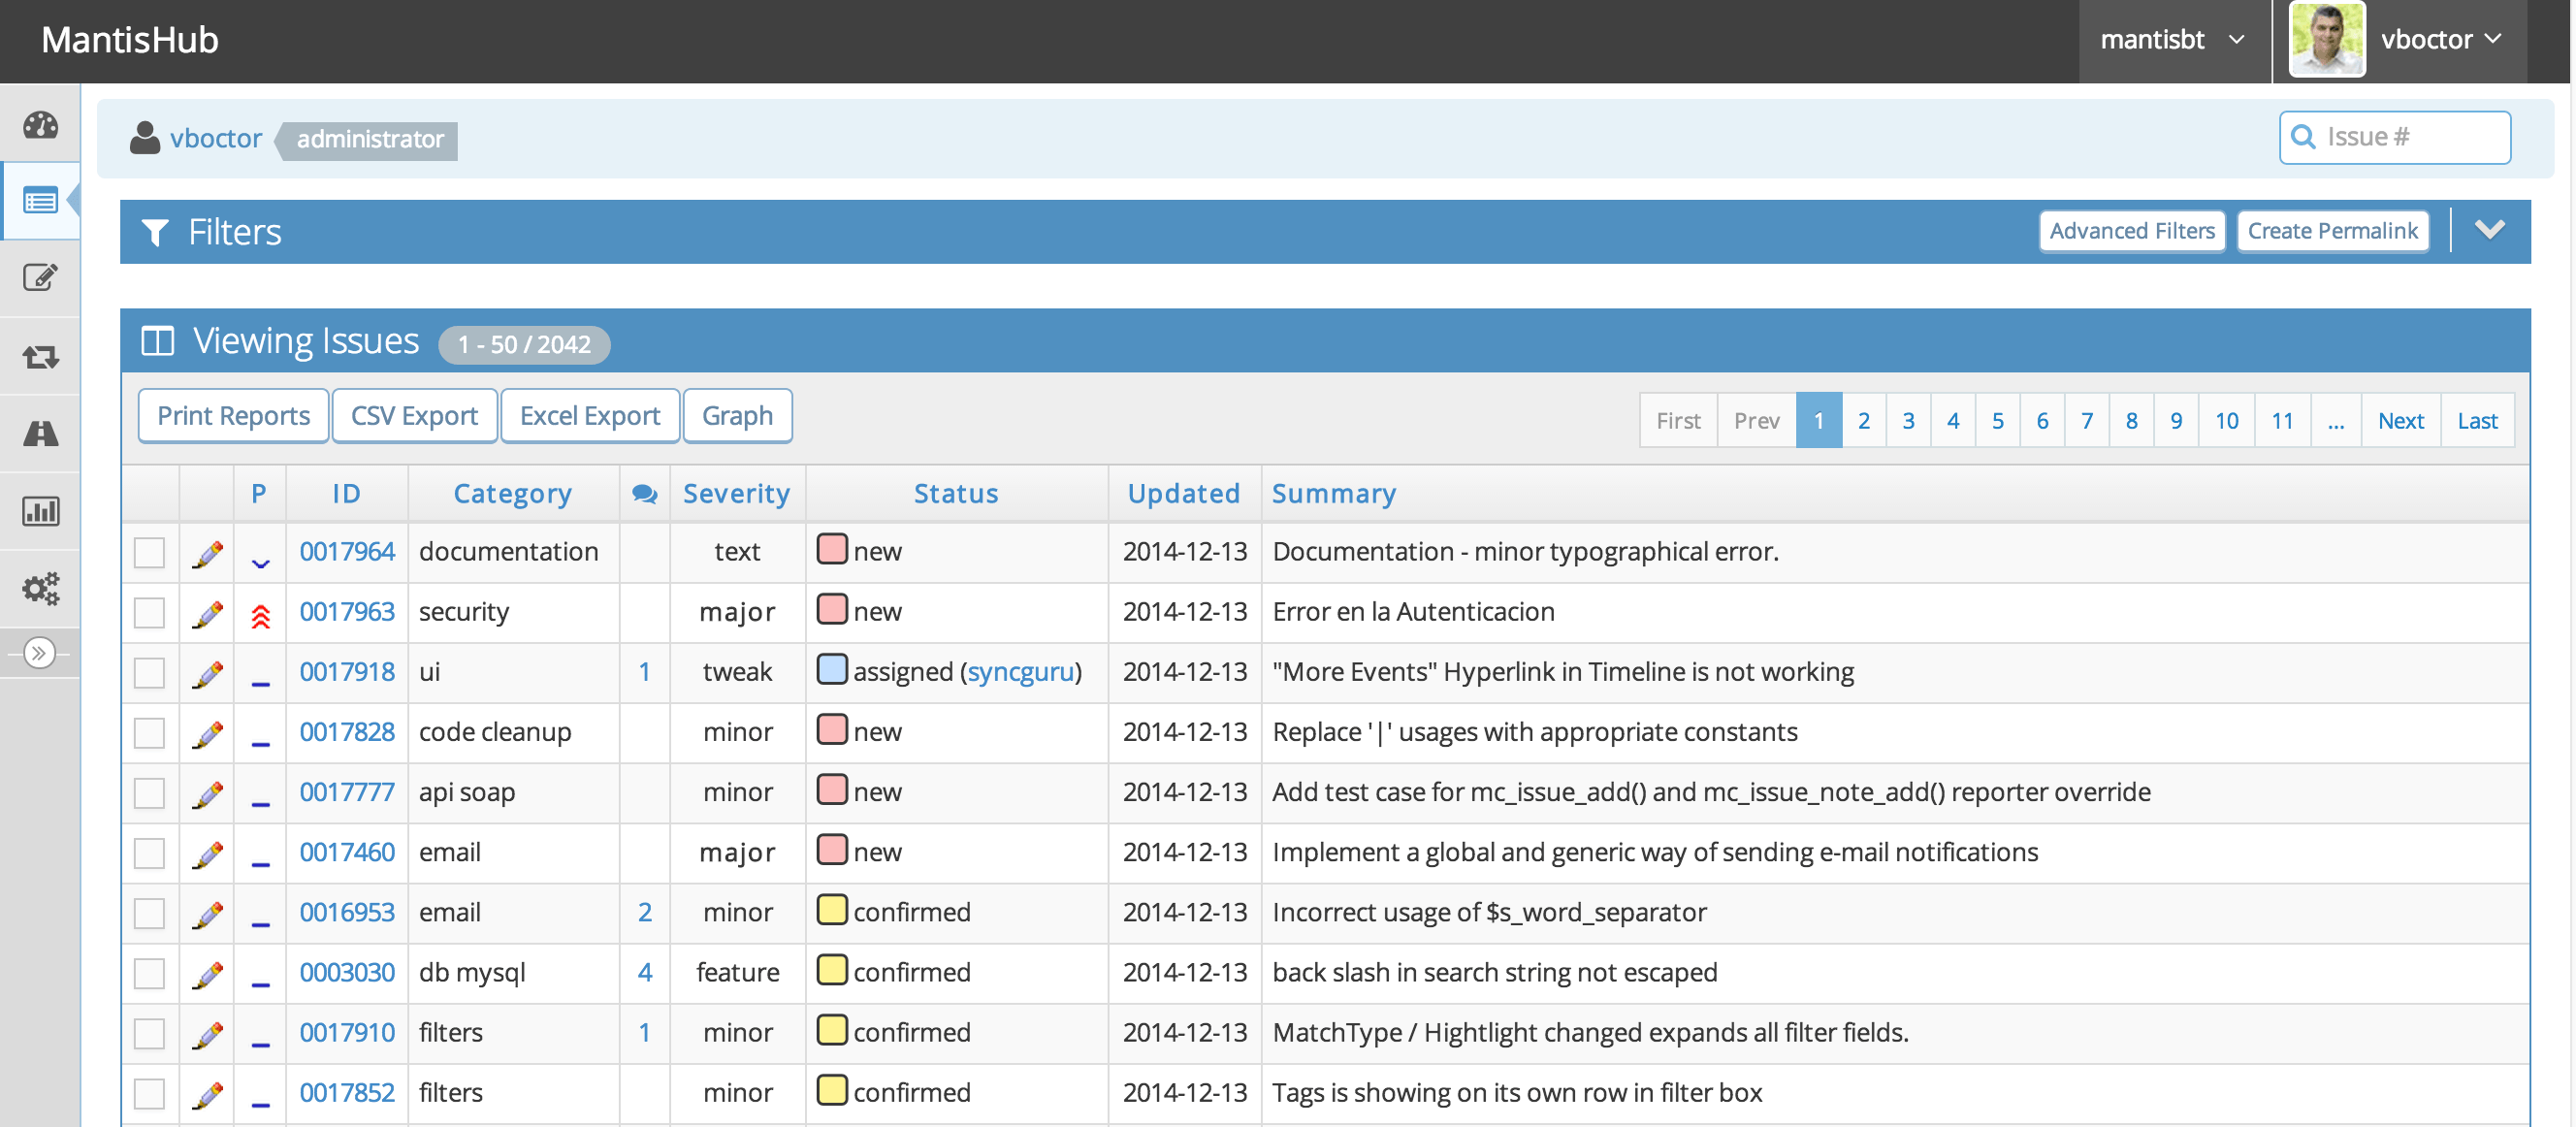The height and width of the screenshot is (1127, 2576).
Task: Click yellow confirmed status swatch for issue 0003030
Action: 831,970
